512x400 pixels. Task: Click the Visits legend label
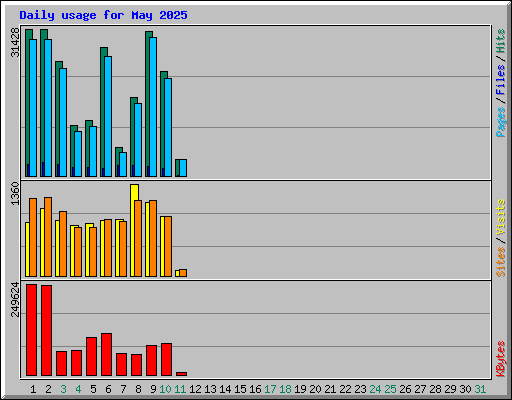click(x=500, y=217)
